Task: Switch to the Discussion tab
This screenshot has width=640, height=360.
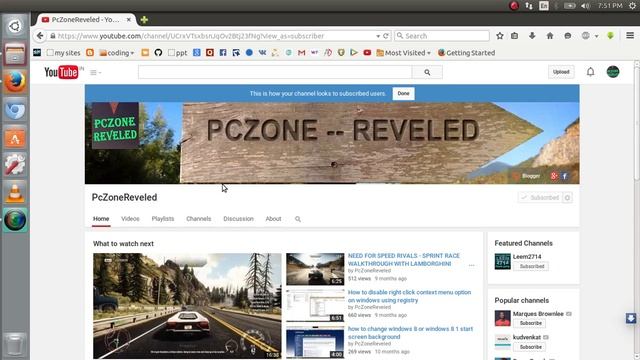Action: (x=238, y=219)
